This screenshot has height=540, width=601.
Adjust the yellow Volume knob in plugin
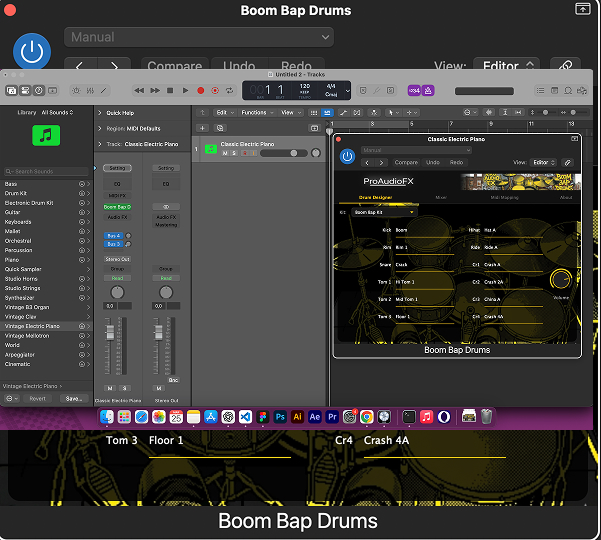pyautogui.click(x=561, y=280)
